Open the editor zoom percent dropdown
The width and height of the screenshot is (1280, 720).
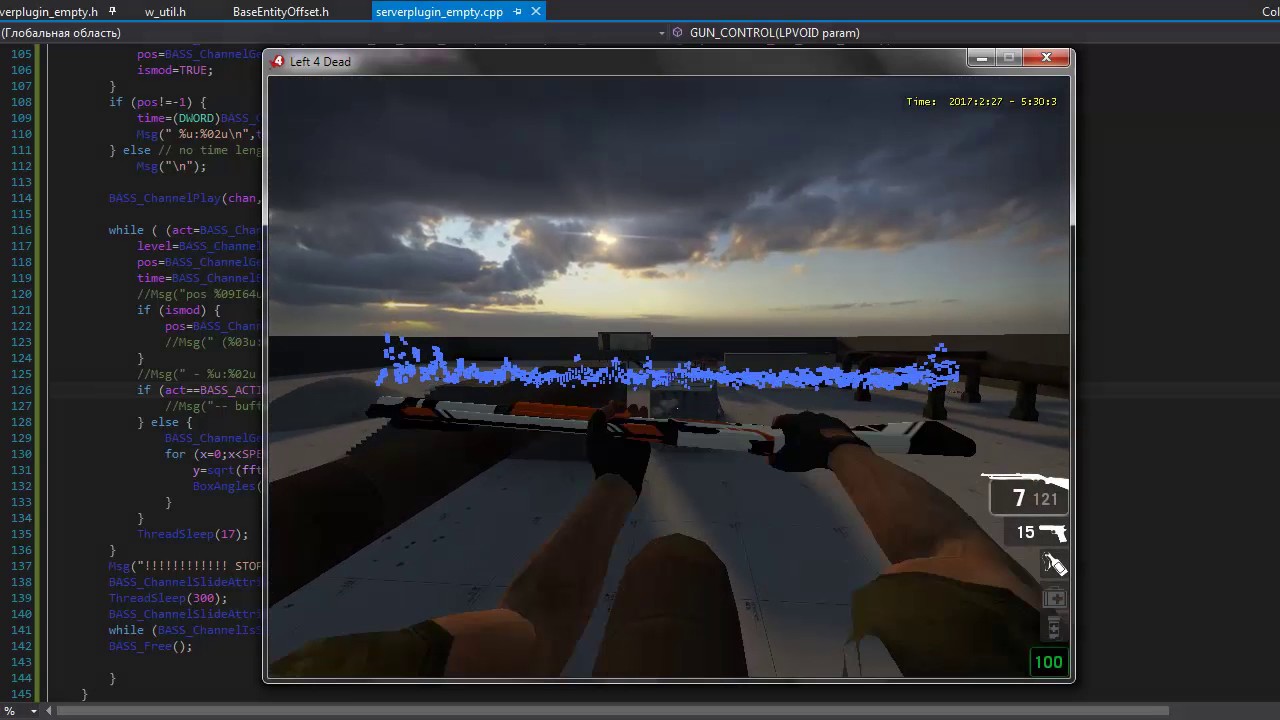click(34, 711)
